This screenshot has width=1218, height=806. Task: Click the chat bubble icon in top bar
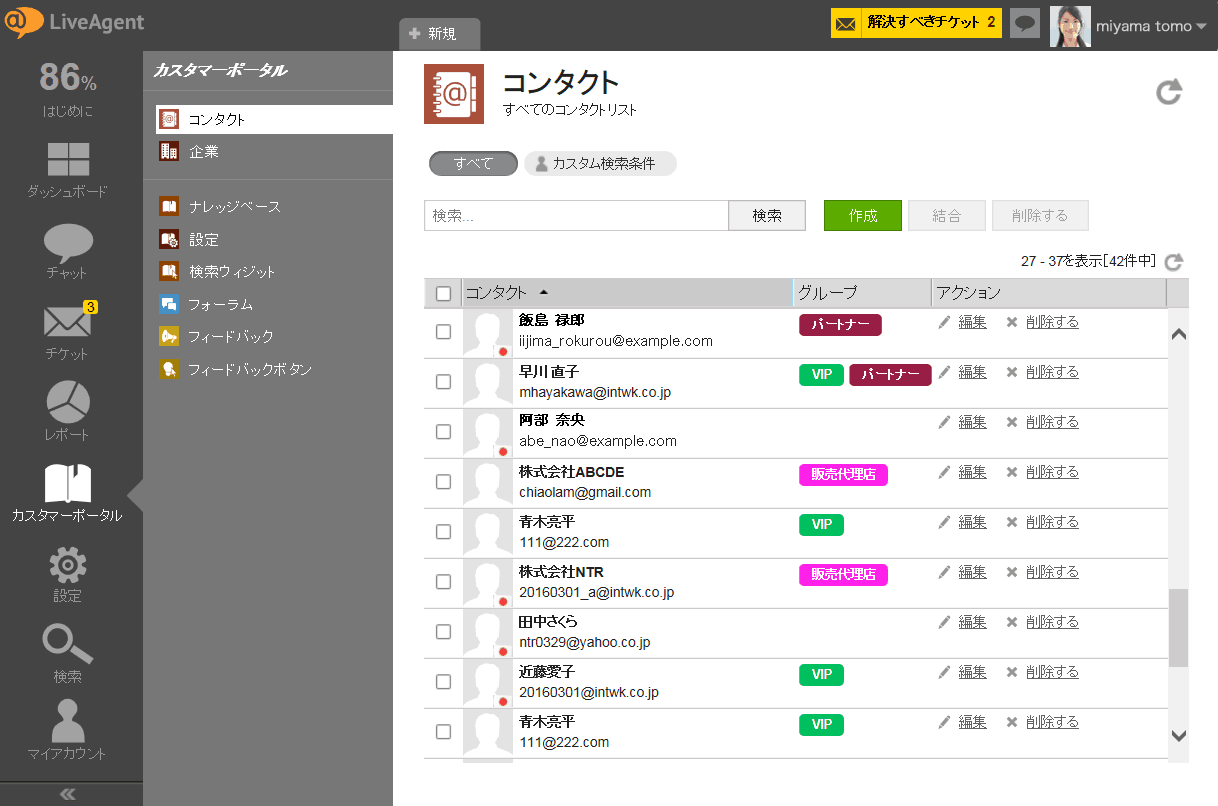(1024, 23)
